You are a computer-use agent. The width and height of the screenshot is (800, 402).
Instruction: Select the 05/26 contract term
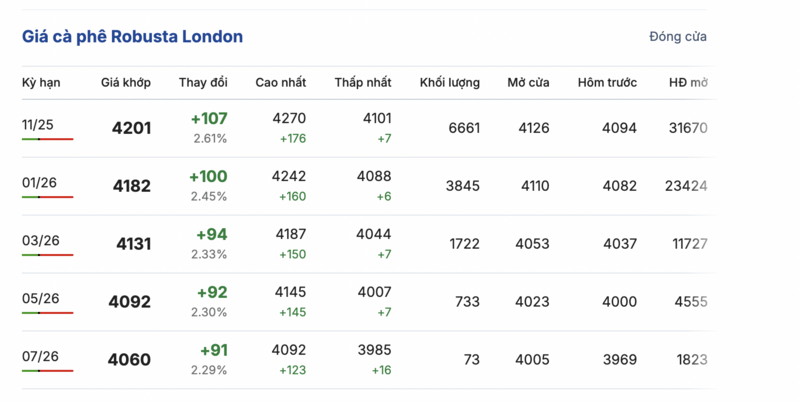coord(40,298)
